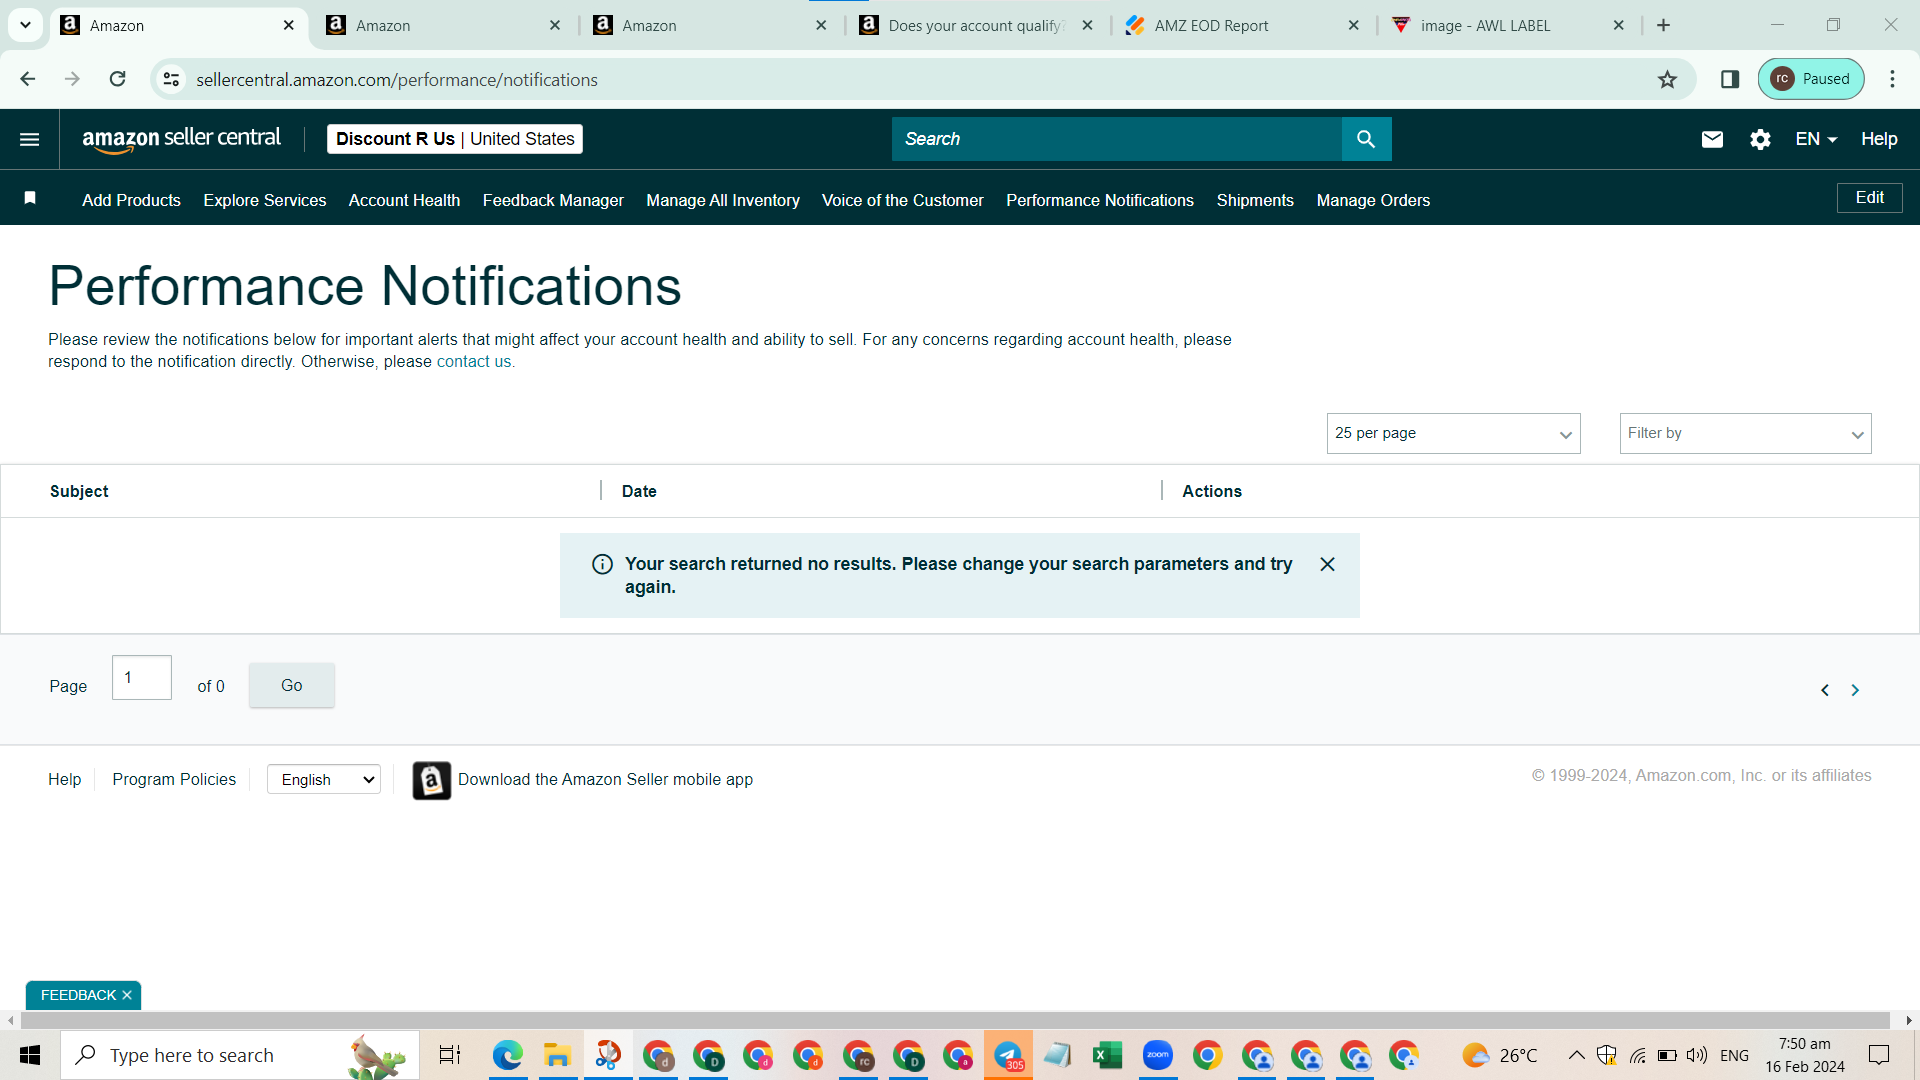Screen dimensions: 1920x1080
Task: View site information icon in address bar
Action: click(172, 79)
